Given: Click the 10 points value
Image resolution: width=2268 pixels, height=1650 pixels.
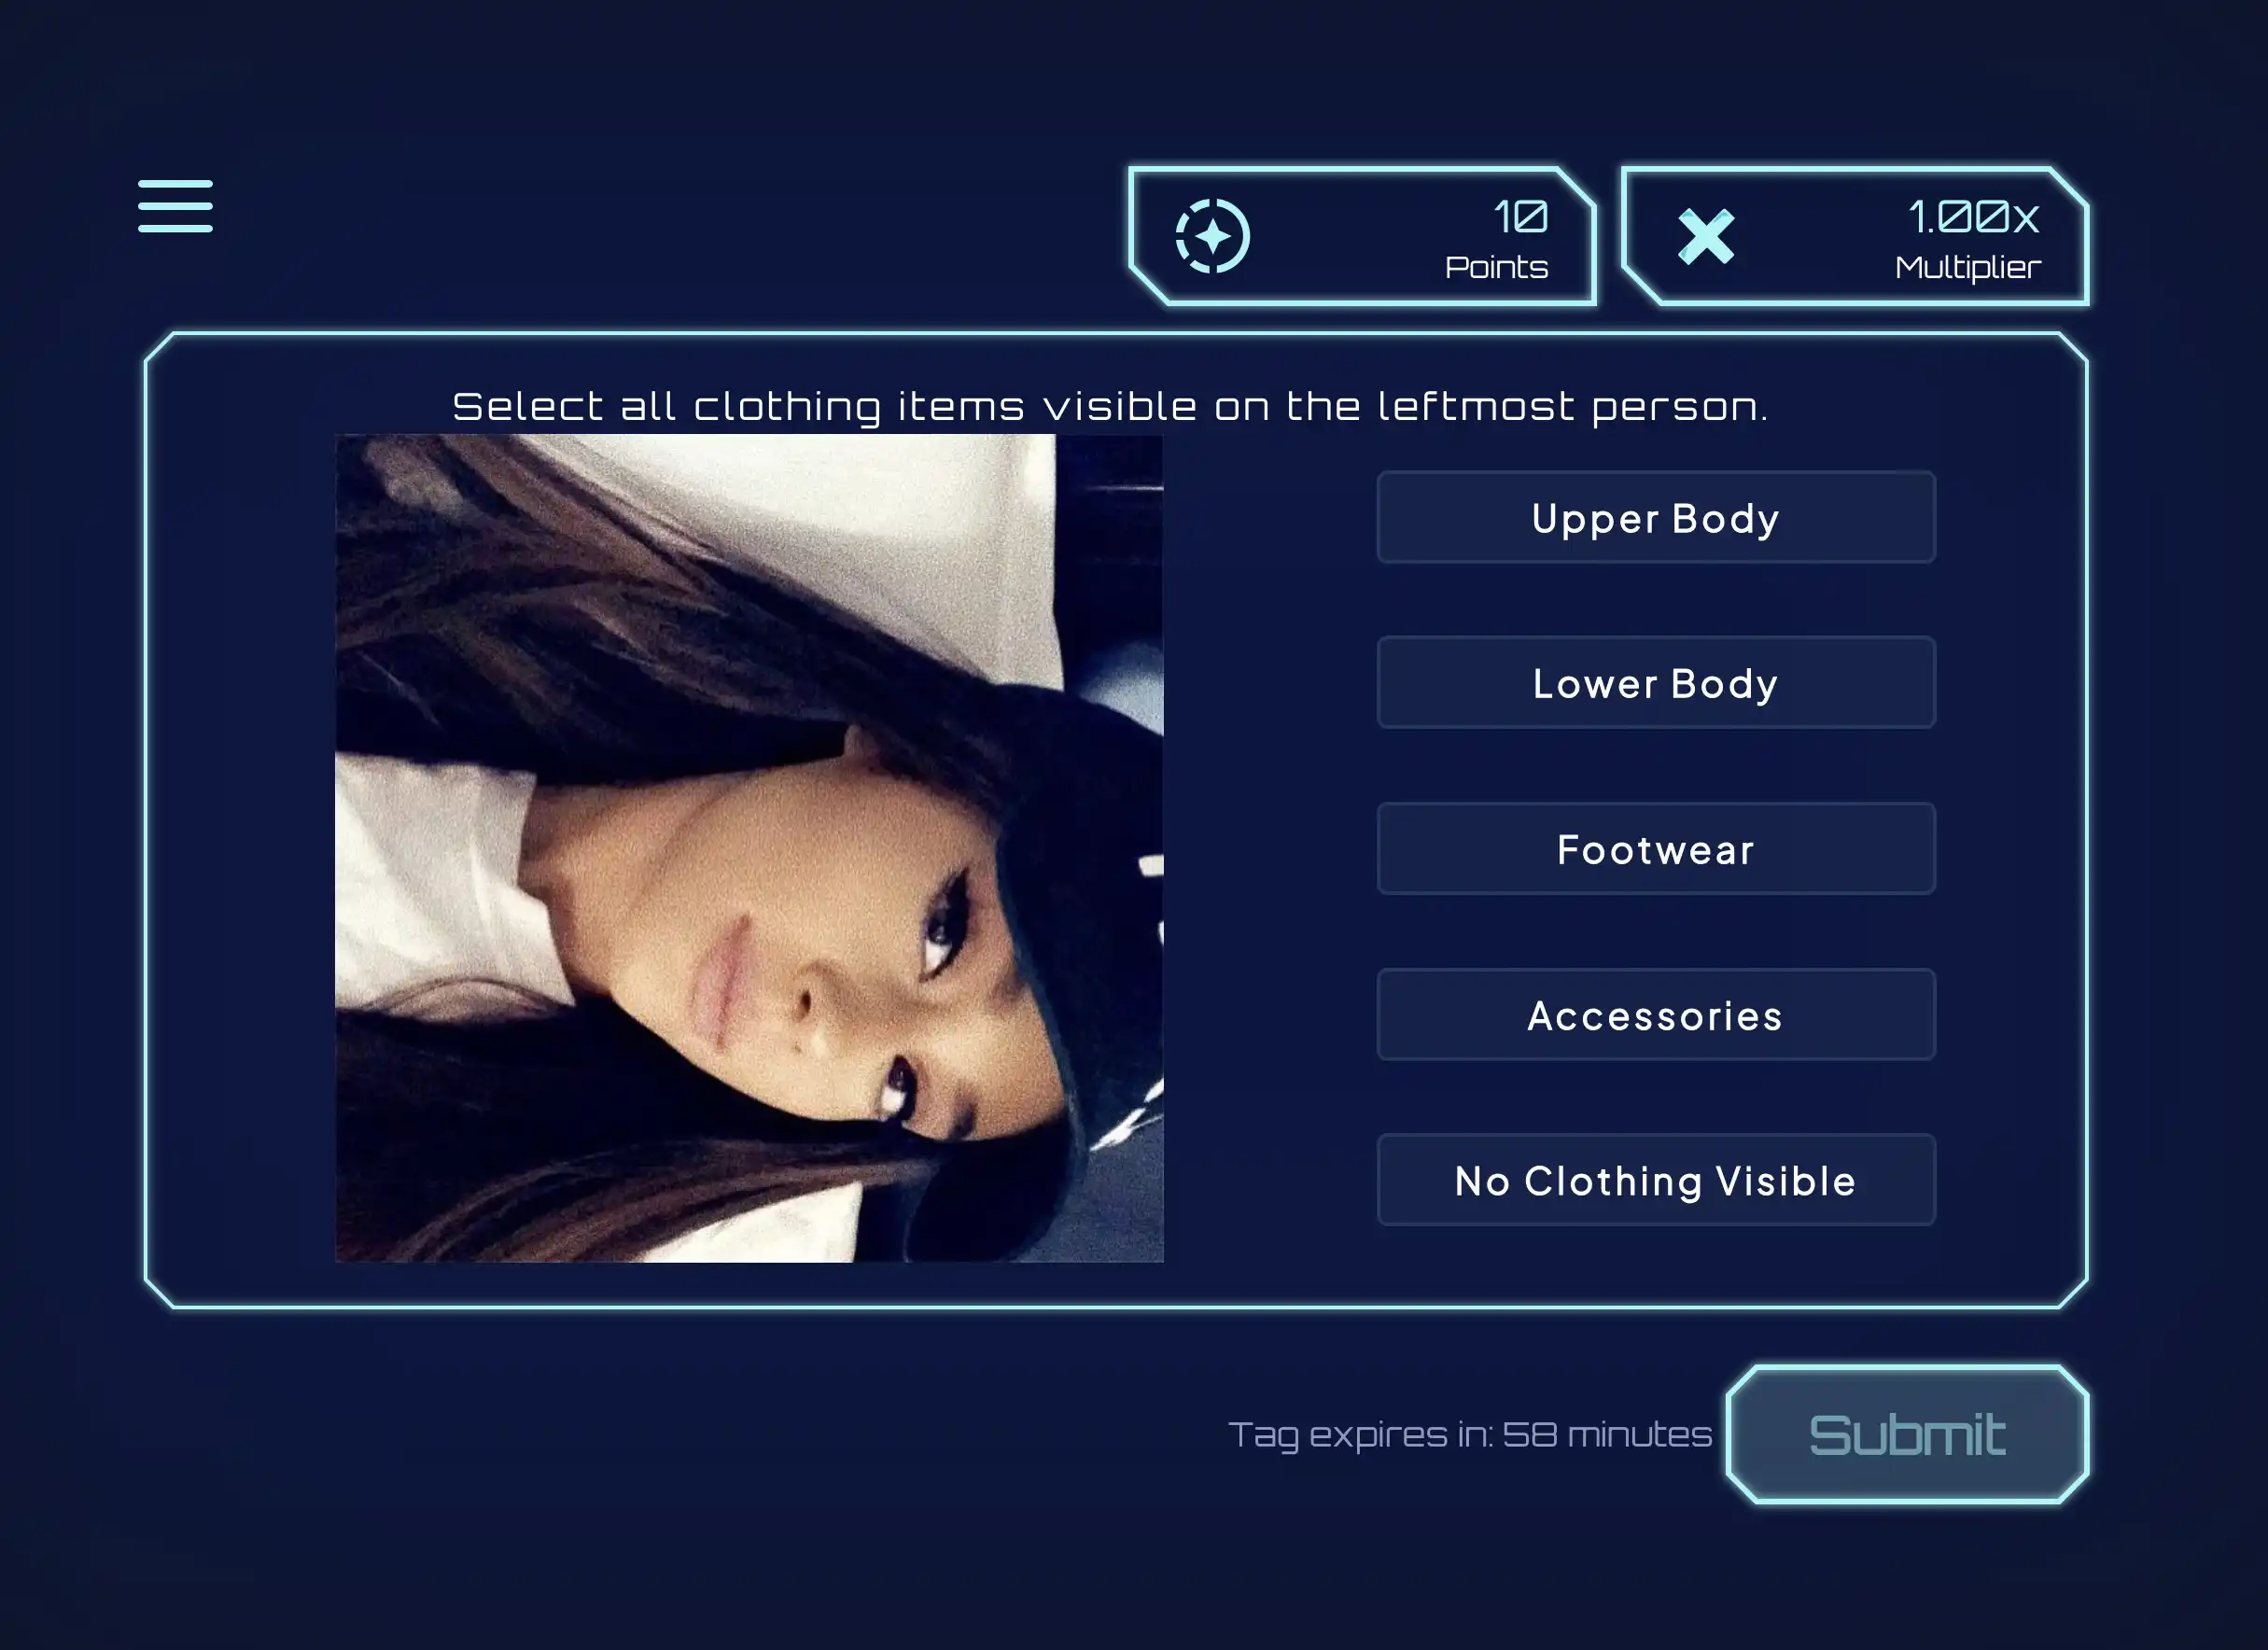Looking at the screenshot, I should click(x=1520, y=217).
